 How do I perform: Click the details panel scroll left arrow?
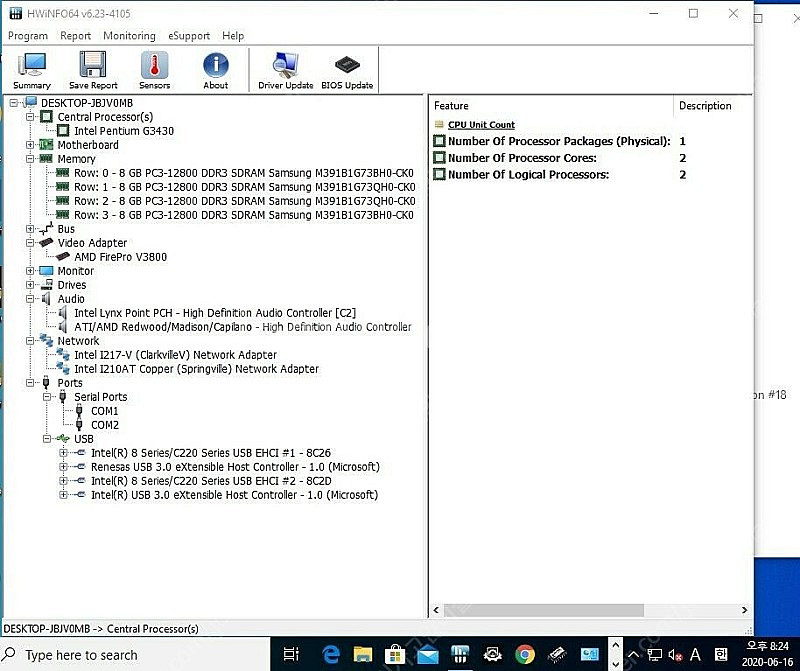click(436, 610)
